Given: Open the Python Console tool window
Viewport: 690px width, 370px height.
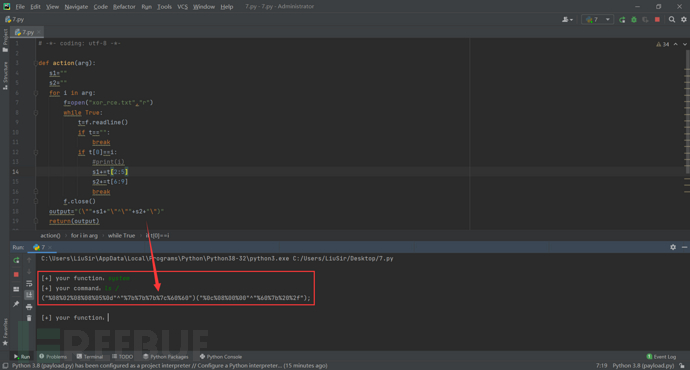Looking at the screenshot, I should click(221, 356).
